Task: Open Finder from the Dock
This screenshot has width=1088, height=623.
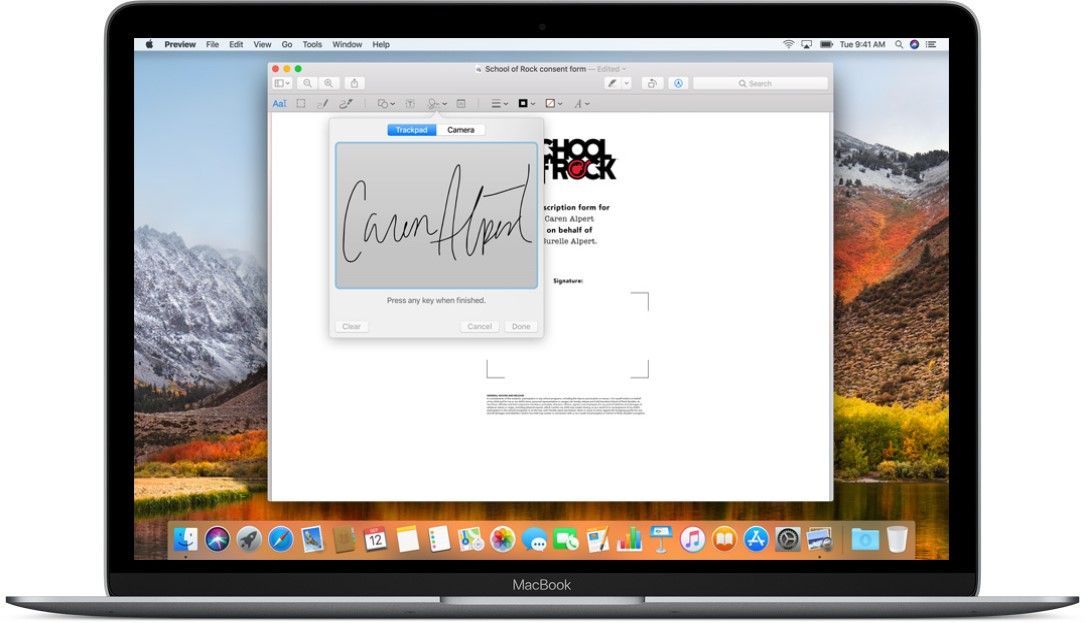Action: click(185, 538)
